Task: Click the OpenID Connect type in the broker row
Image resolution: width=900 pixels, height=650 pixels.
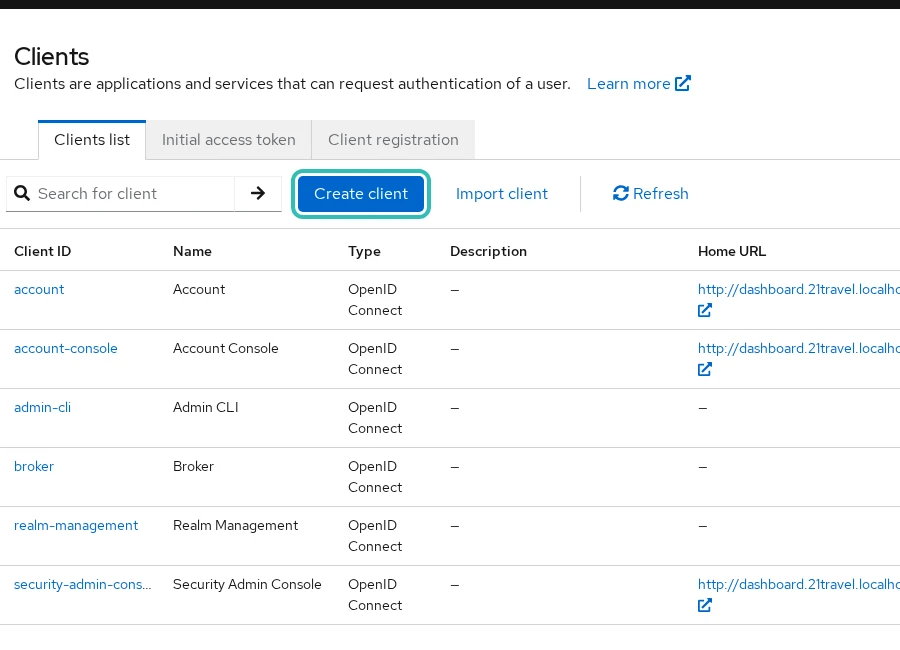Action: (375, 477)
